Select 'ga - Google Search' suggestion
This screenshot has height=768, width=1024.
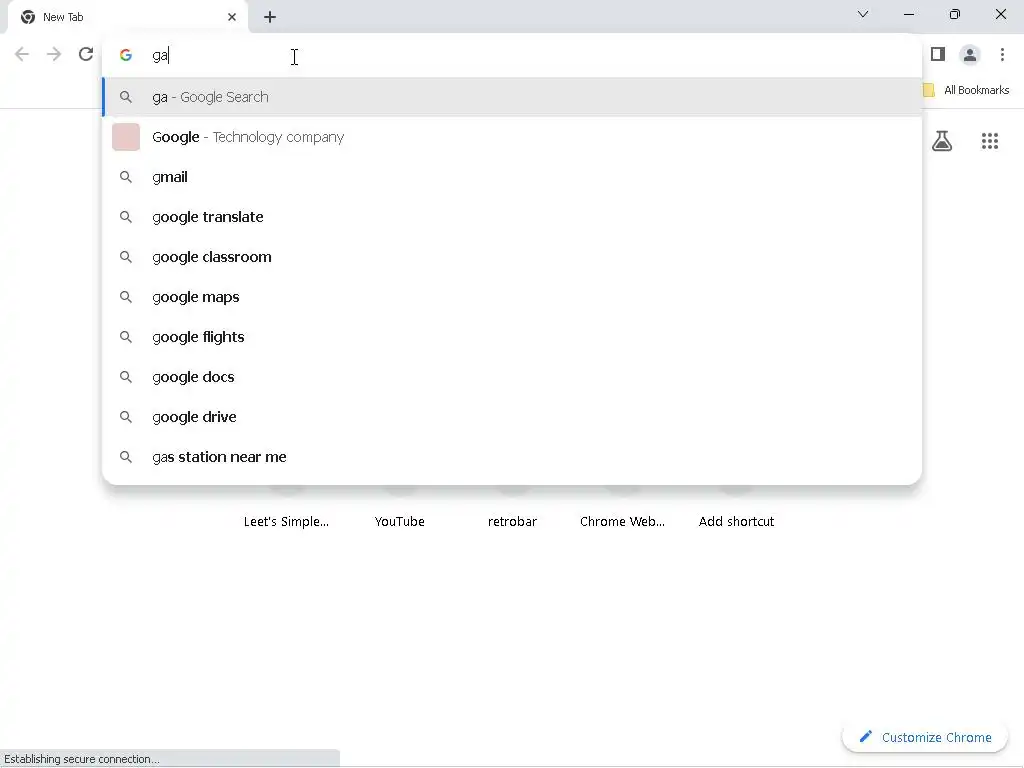512,97
